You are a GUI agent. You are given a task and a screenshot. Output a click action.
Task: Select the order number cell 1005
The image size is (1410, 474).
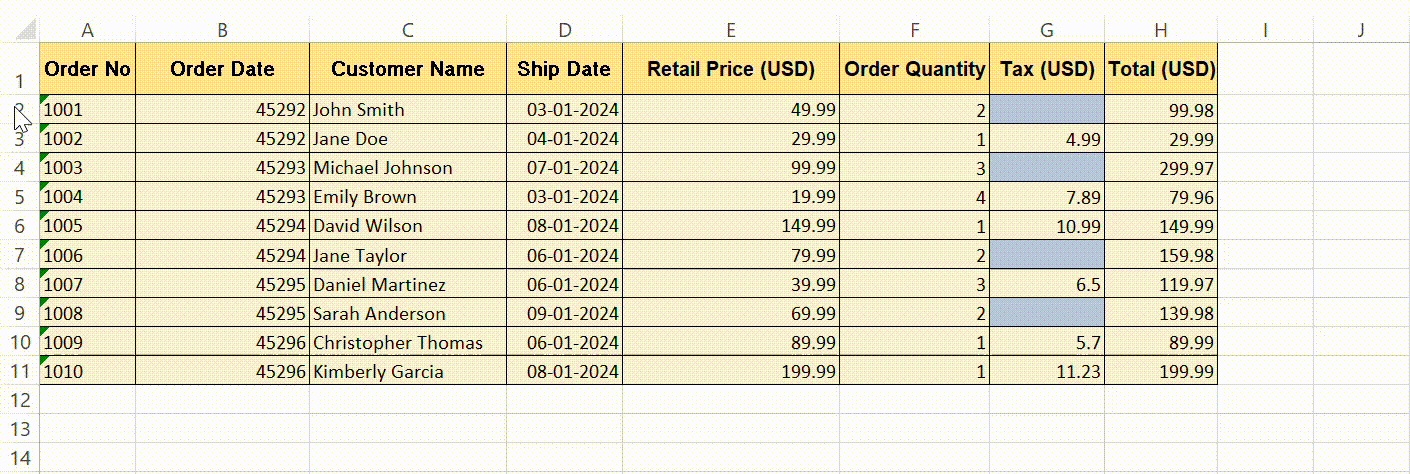[x=88, y=226]
